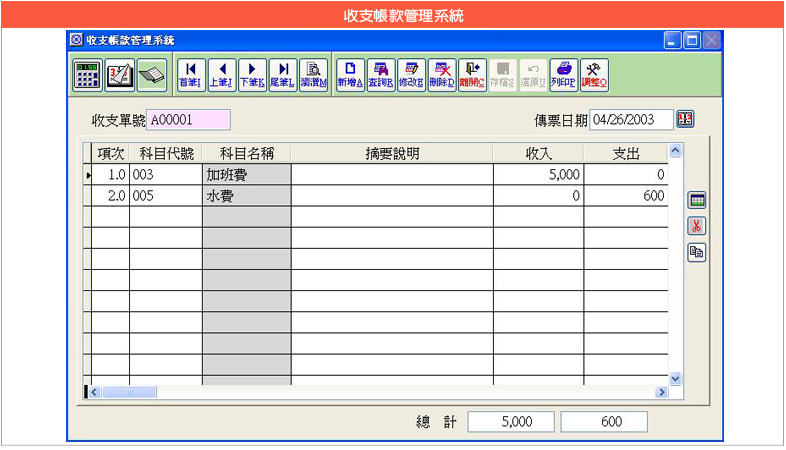The image size is (786, 450).
Task: Click the open ledger book icon
Action: 150,73
